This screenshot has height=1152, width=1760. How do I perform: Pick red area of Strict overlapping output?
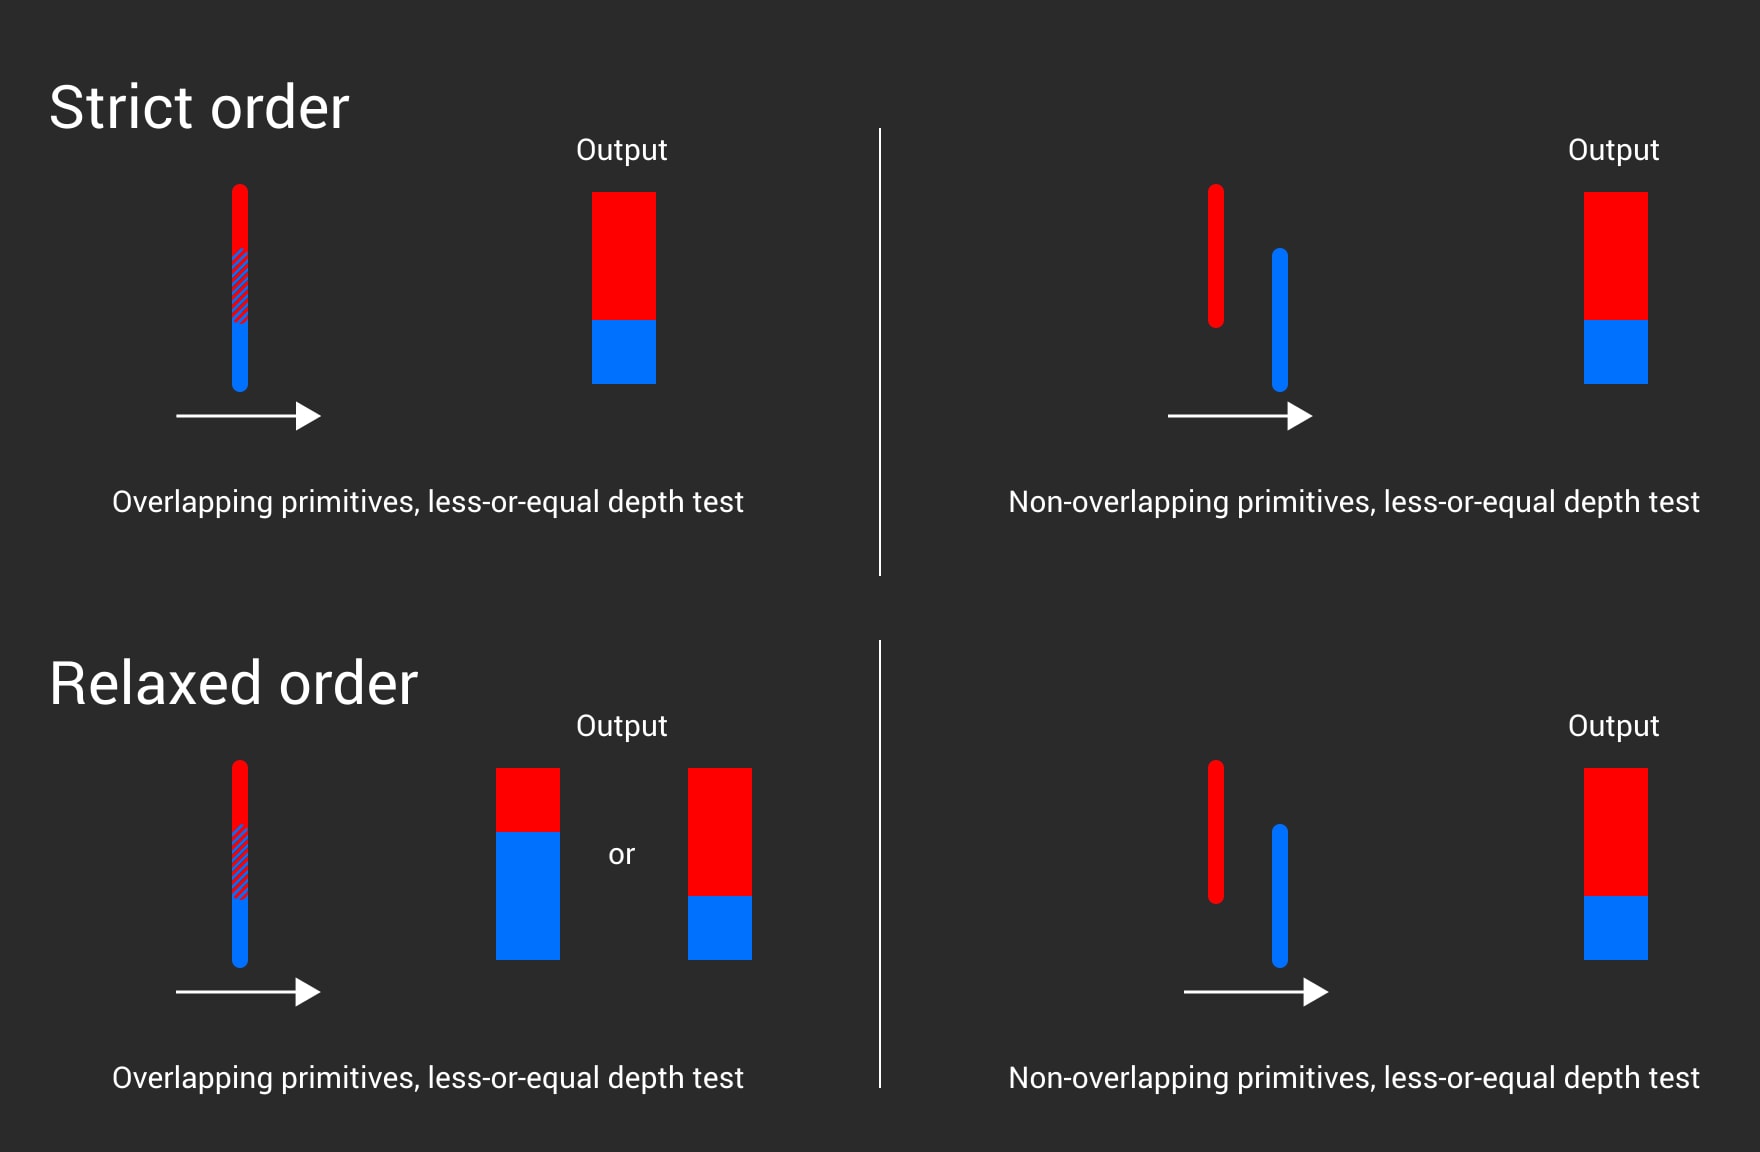tap(624, 256)
